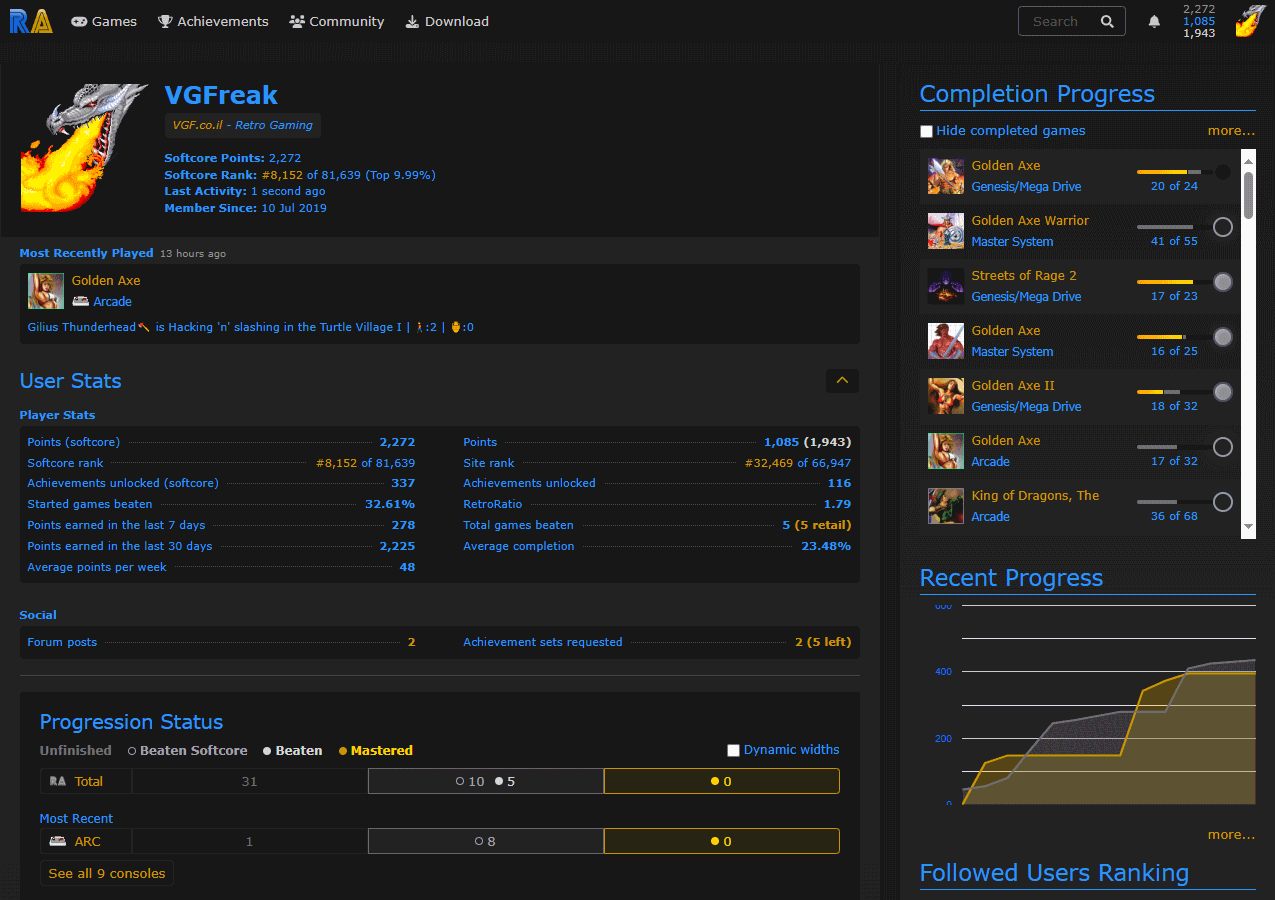Open Streets of Rage 2 game icon
1275x900 pixels.
946,286
